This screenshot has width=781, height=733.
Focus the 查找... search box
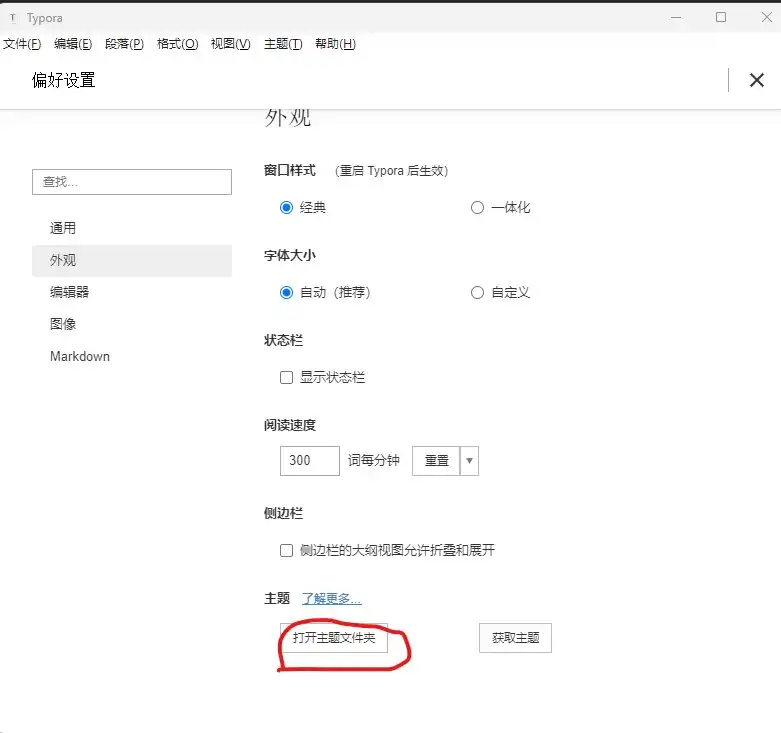coord(132,182)
